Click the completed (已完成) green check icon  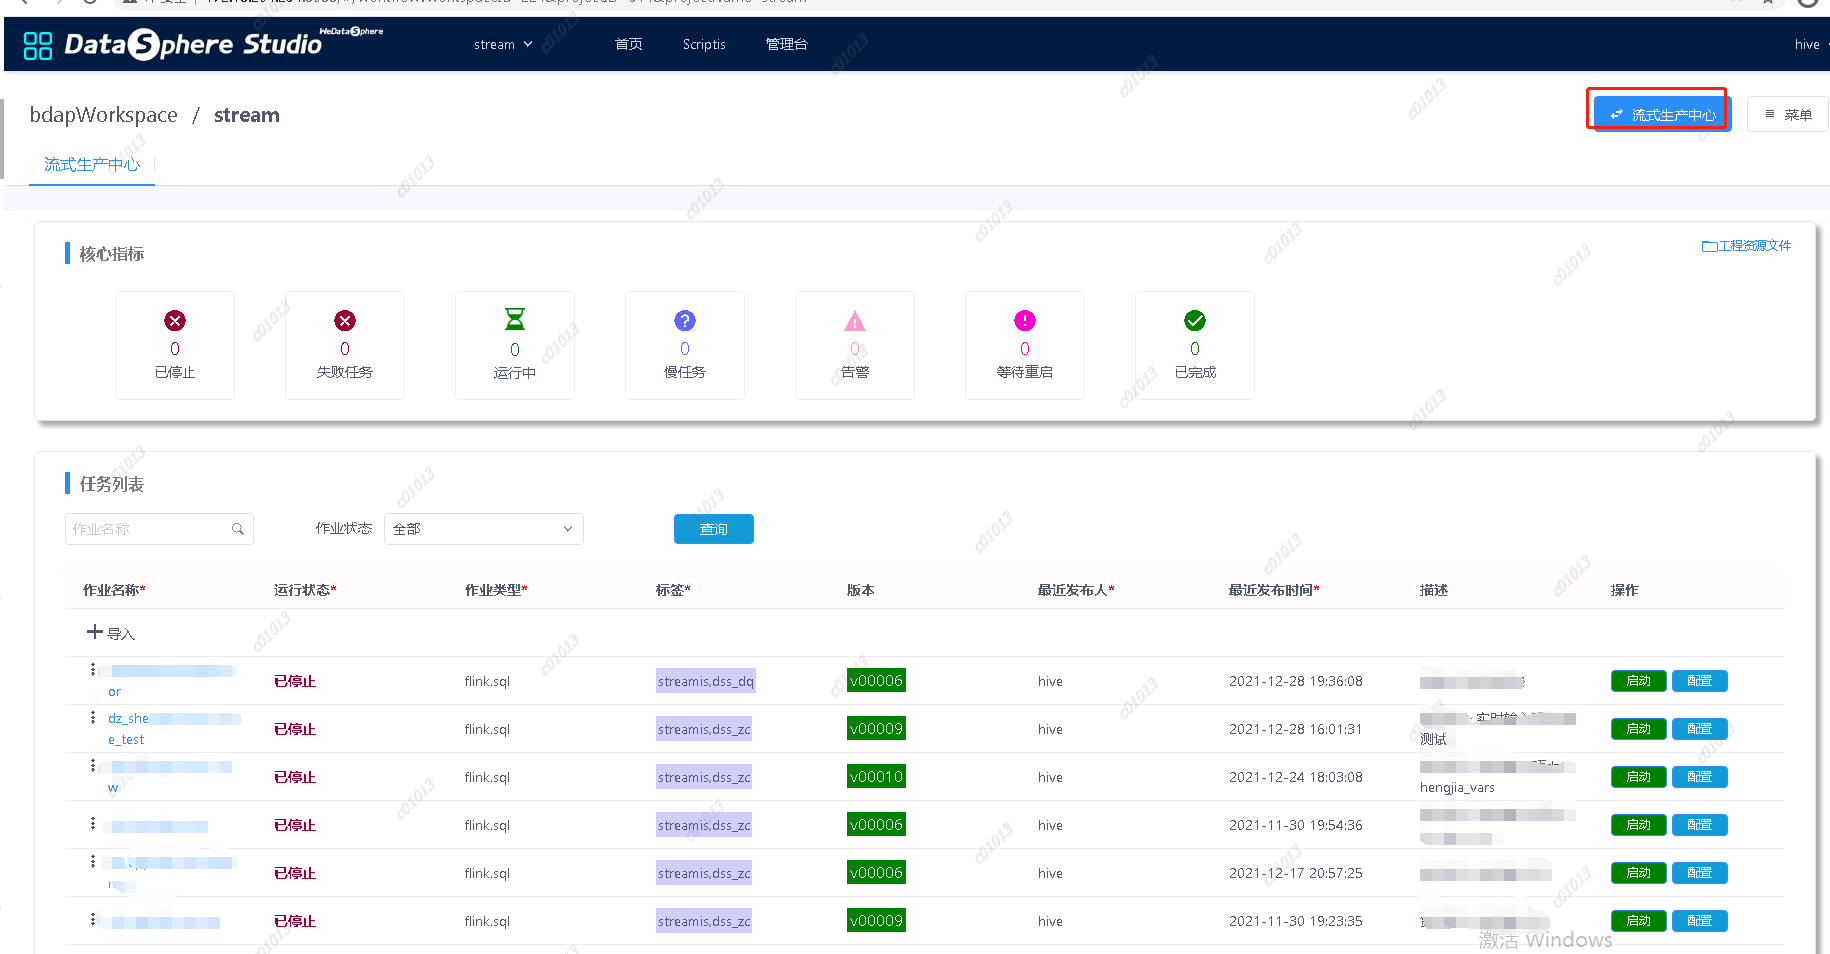1195,321
